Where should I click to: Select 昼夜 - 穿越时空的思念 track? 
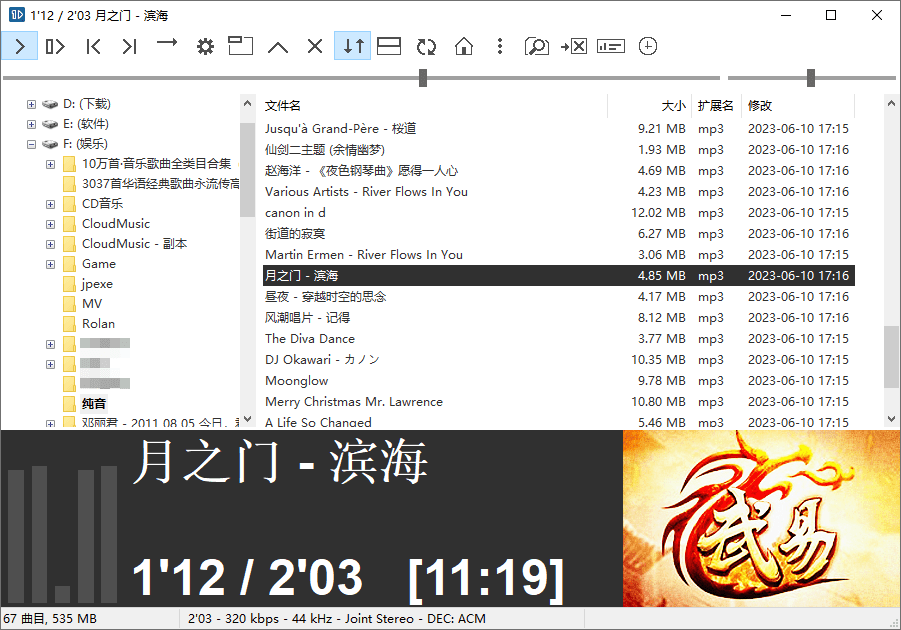click(559, 297)
